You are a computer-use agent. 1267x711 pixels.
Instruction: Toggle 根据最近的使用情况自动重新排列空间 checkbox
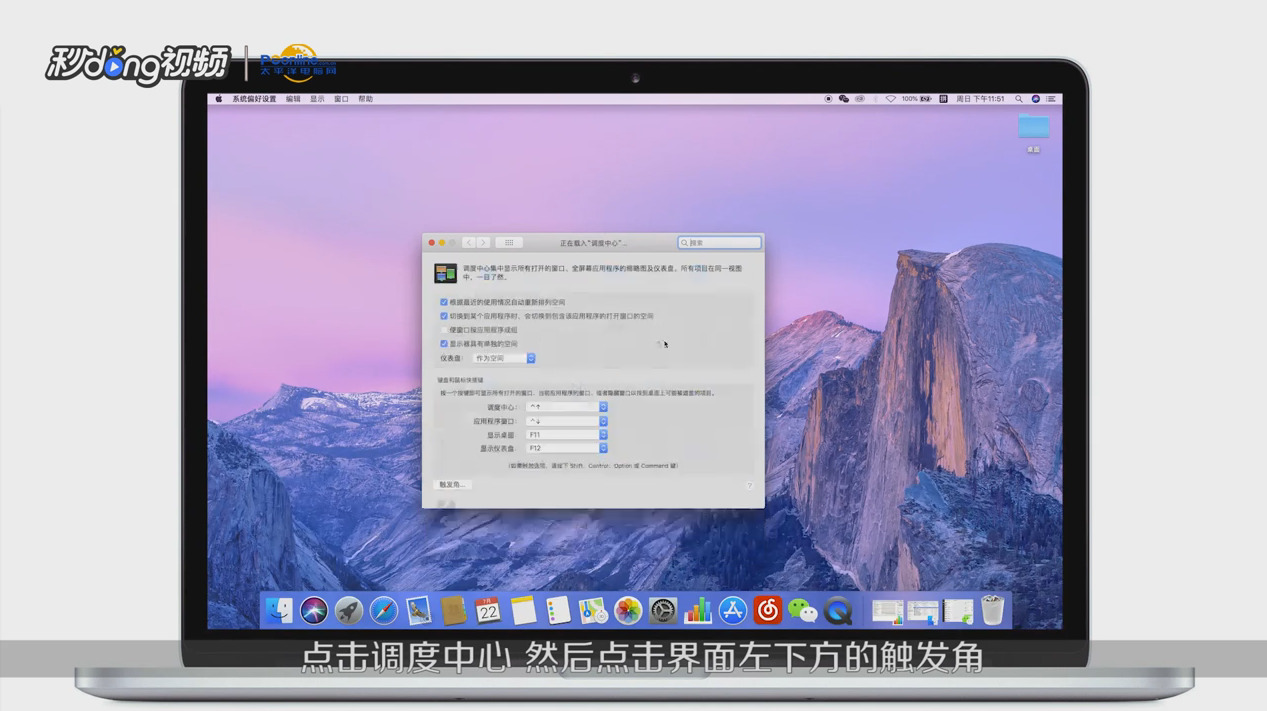(444, 302)
